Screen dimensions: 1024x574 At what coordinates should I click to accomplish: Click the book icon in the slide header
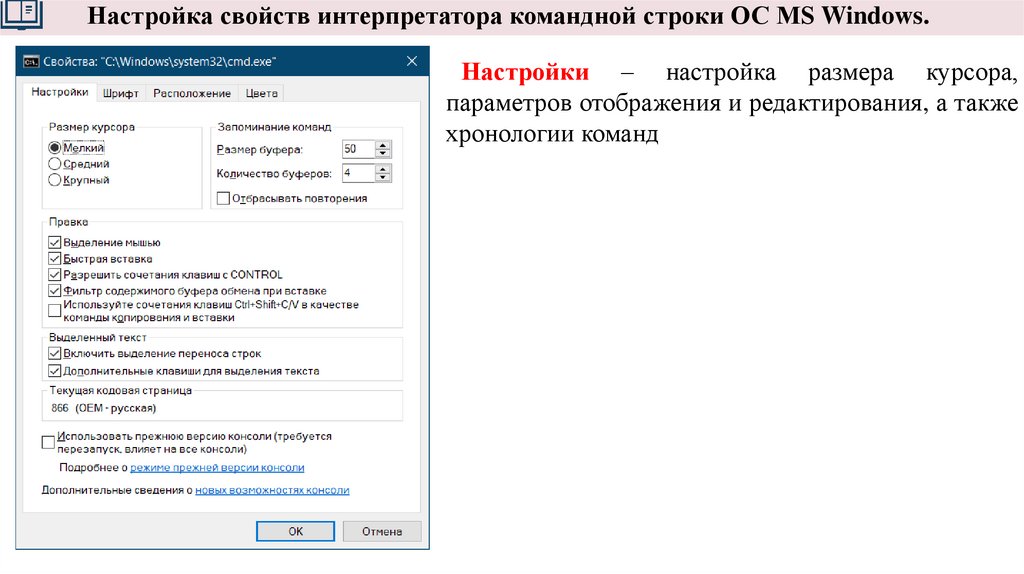tap(21, 14)
